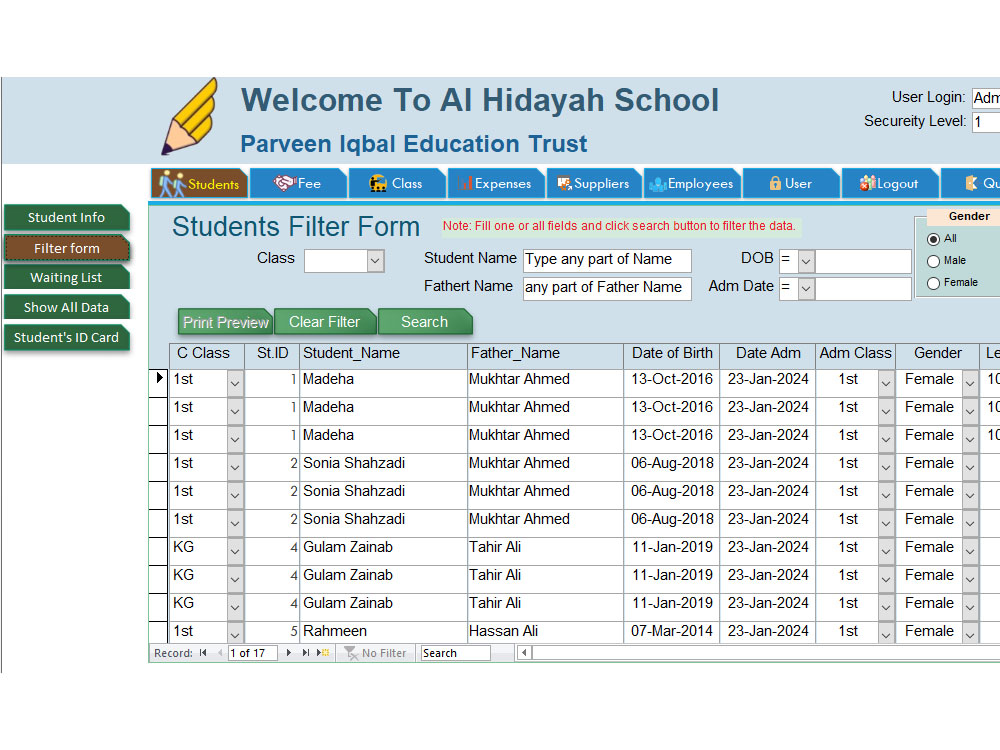
Task: Open Gender dropdown in first Madeha row
Action: click(x=970, y=382)
